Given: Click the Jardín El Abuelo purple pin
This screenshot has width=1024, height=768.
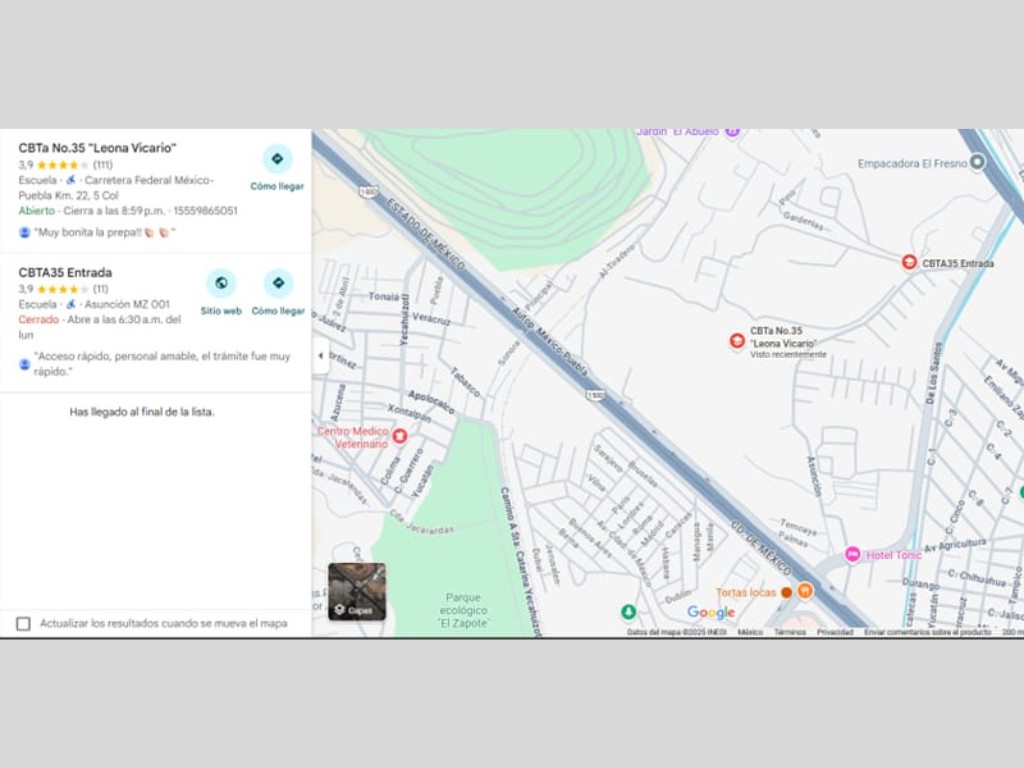Looking at the screenshot, I should tap(732, 131).
